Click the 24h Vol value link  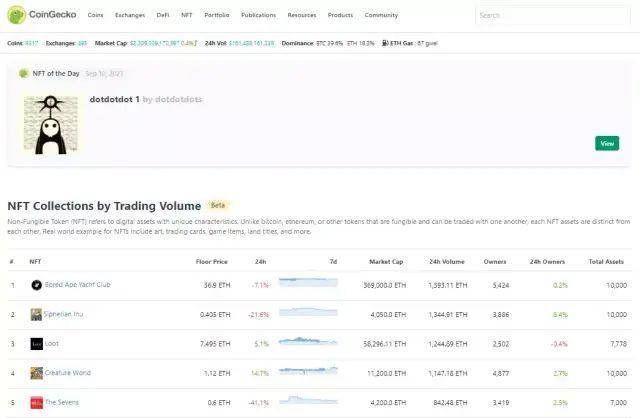(x=251, y=43)
